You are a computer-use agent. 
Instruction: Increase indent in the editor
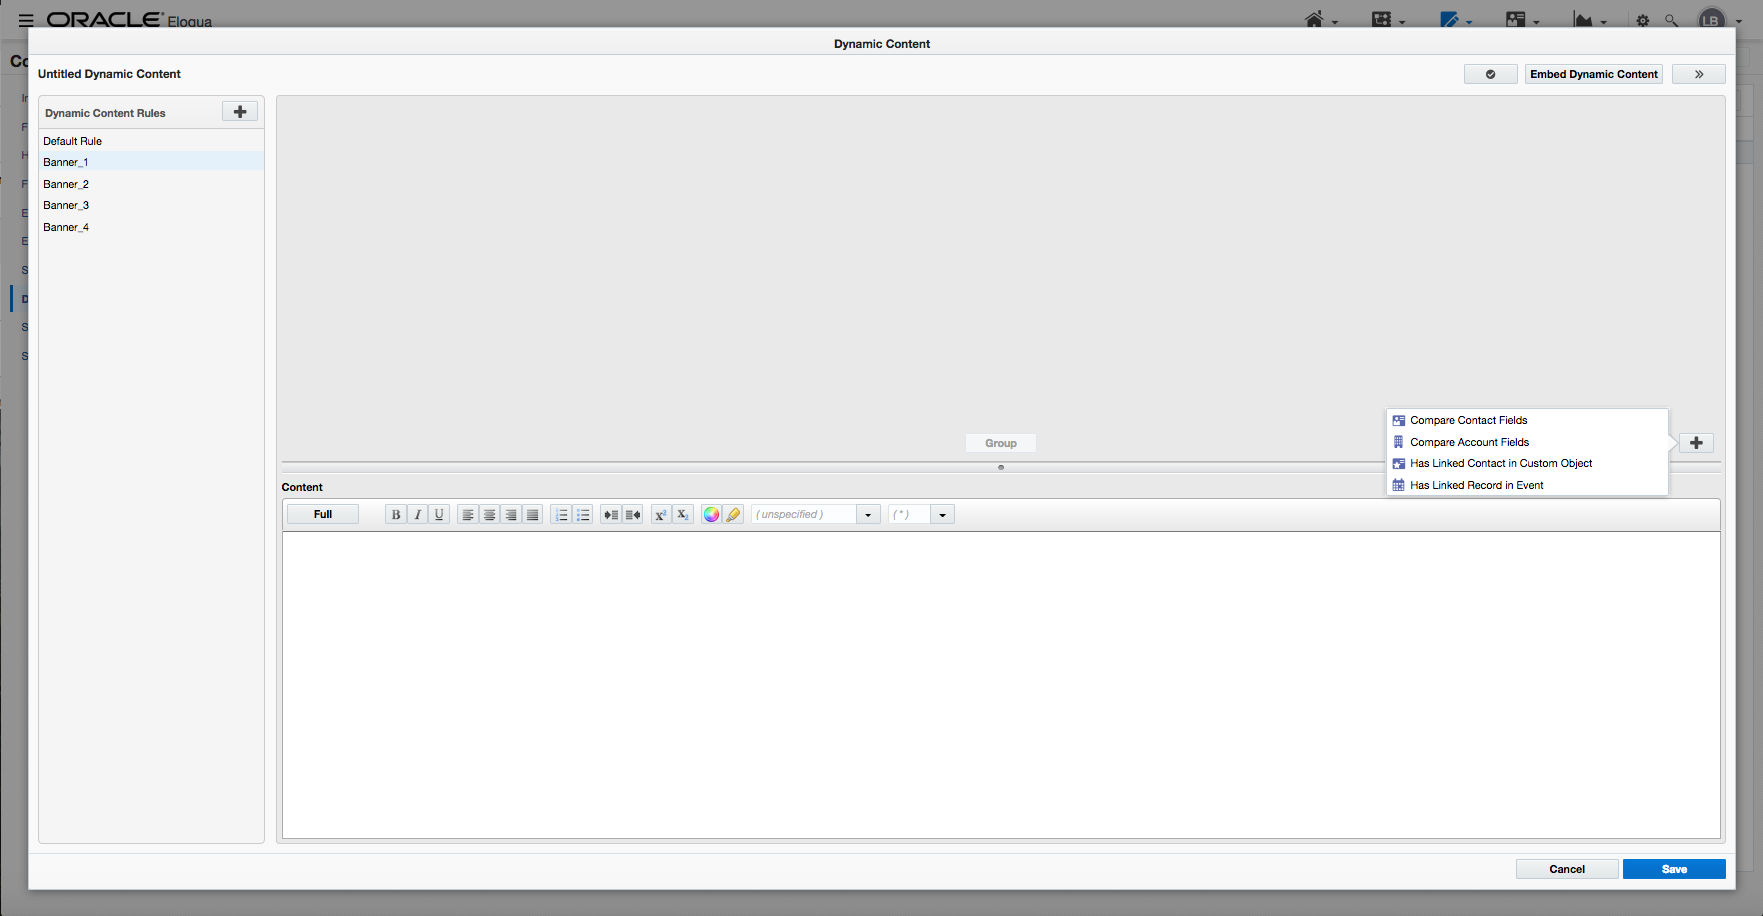pos(610,514)
